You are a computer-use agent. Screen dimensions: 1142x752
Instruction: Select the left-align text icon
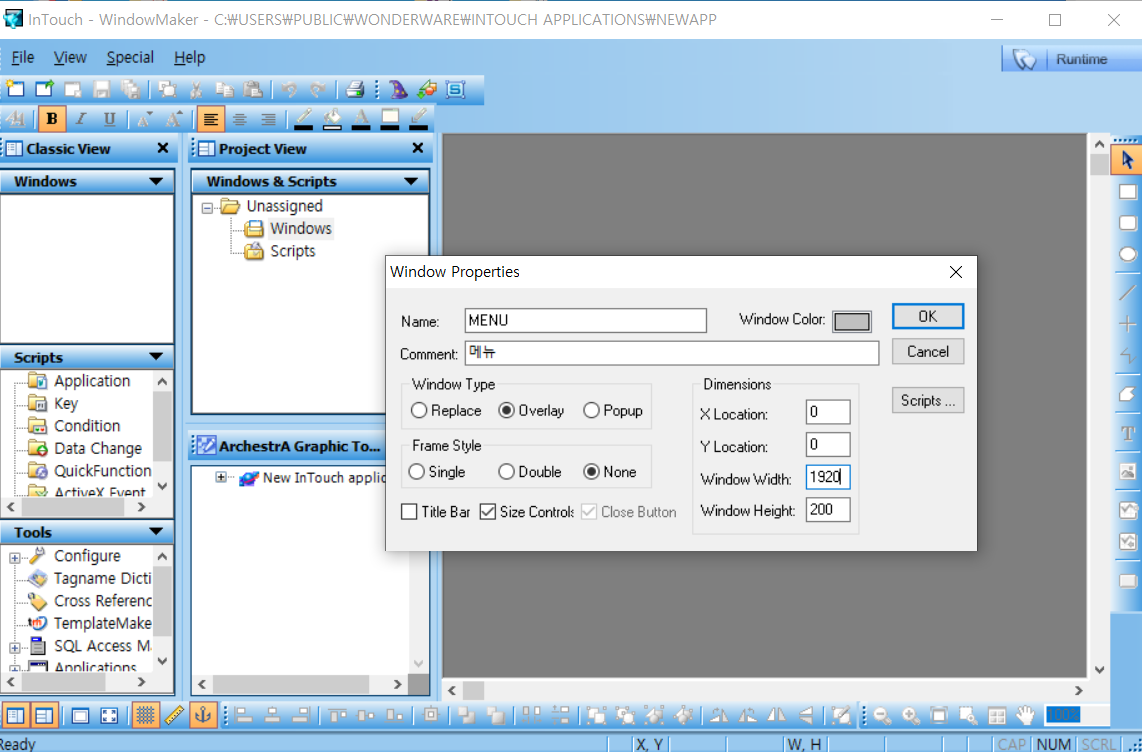pos(210,119)
